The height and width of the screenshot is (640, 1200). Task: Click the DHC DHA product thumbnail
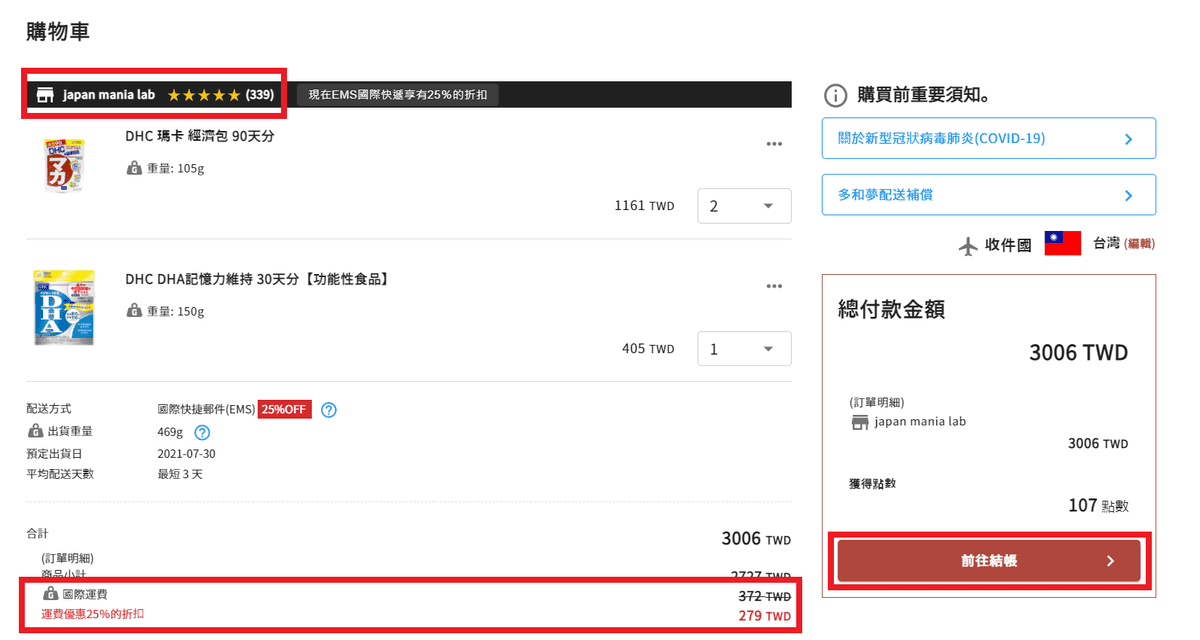(x=64, y=308)
